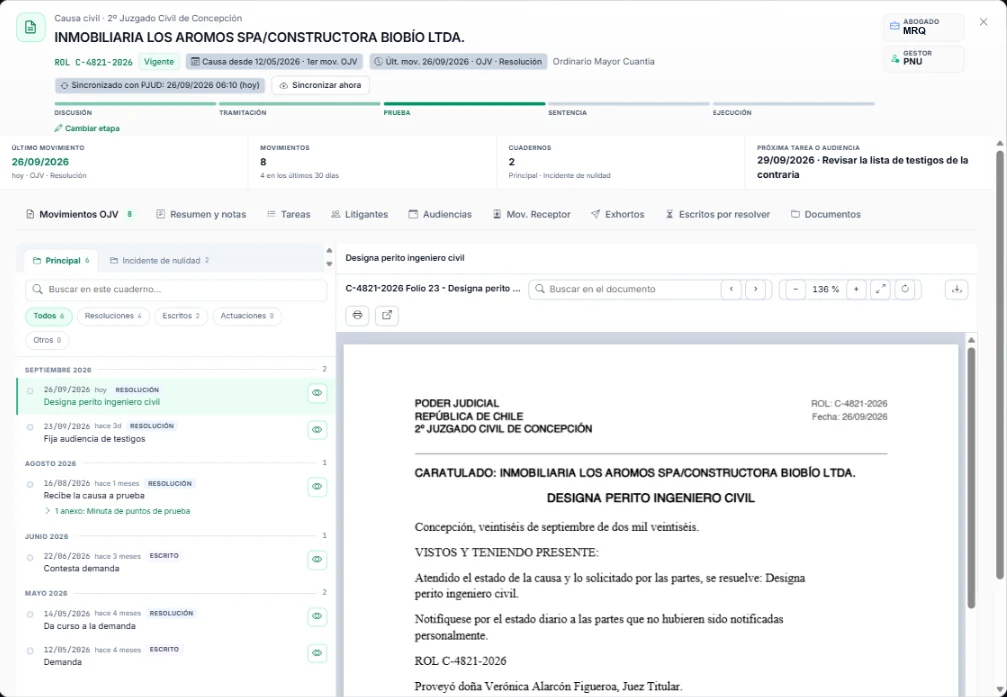Switch to the Audiencias tab

(440, 215)
